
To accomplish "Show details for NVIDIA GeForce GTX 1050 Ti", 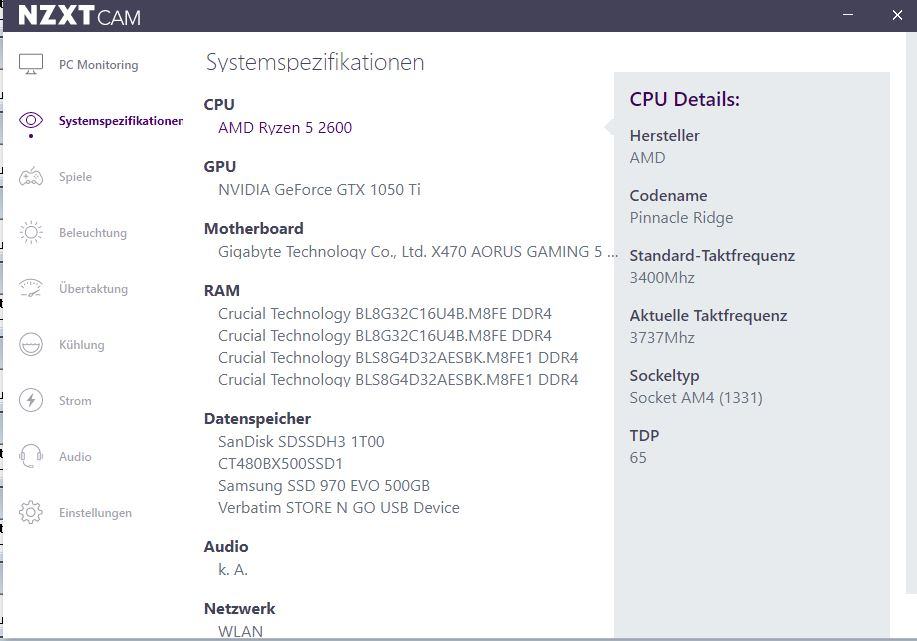I will (x=319, y=189).
